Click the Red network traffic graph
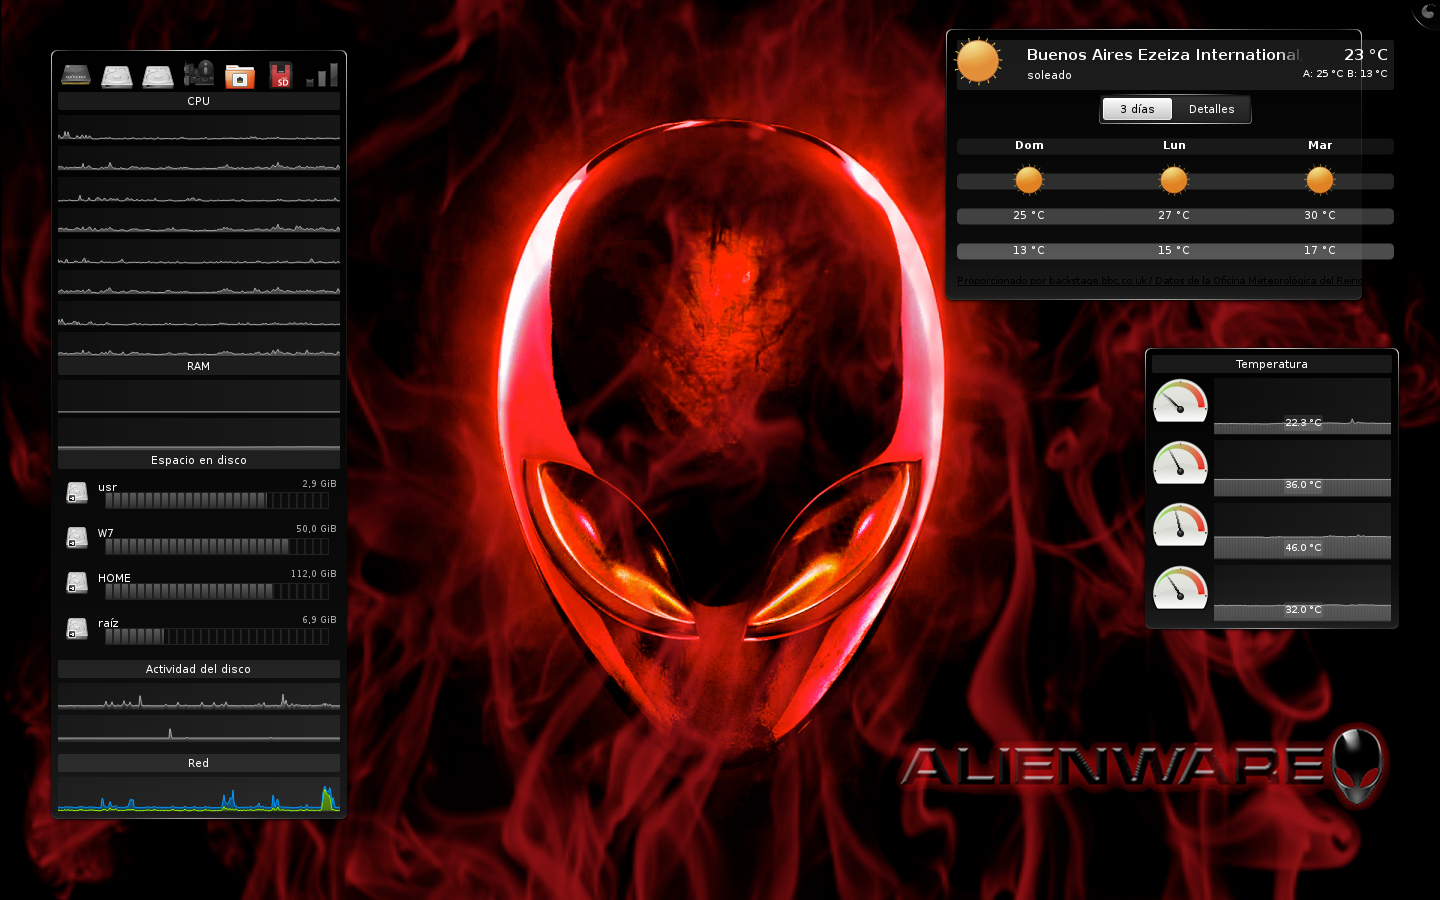Screen dimensions: 1440x900 tap(199, 794)
